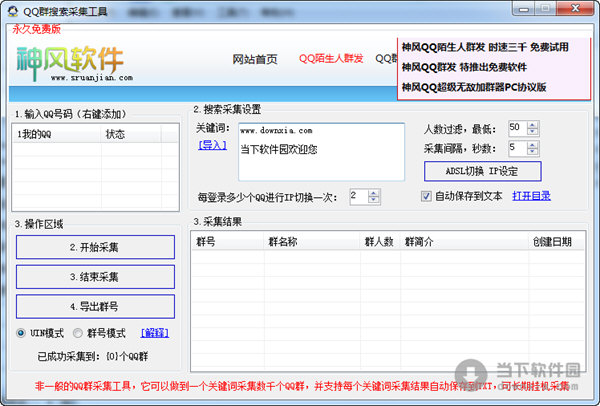Image resolution: width=600 pixels, height=406 pixels.
Task: Click inside the 关键词 text area
Action: click(321, 152)
